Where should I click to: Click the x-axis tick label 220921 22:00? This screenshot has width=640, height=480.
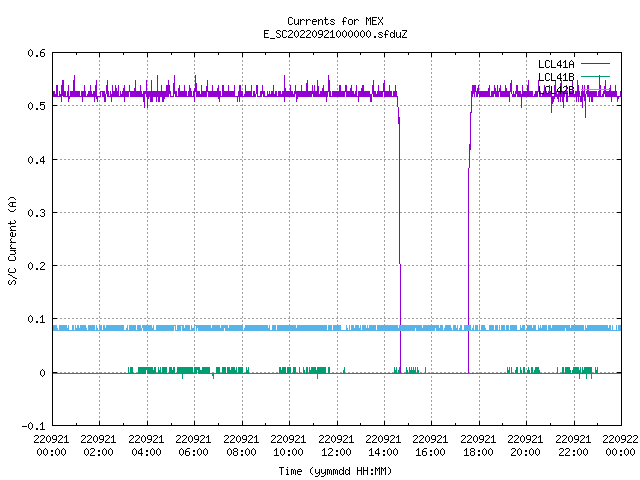click(573, 446)
